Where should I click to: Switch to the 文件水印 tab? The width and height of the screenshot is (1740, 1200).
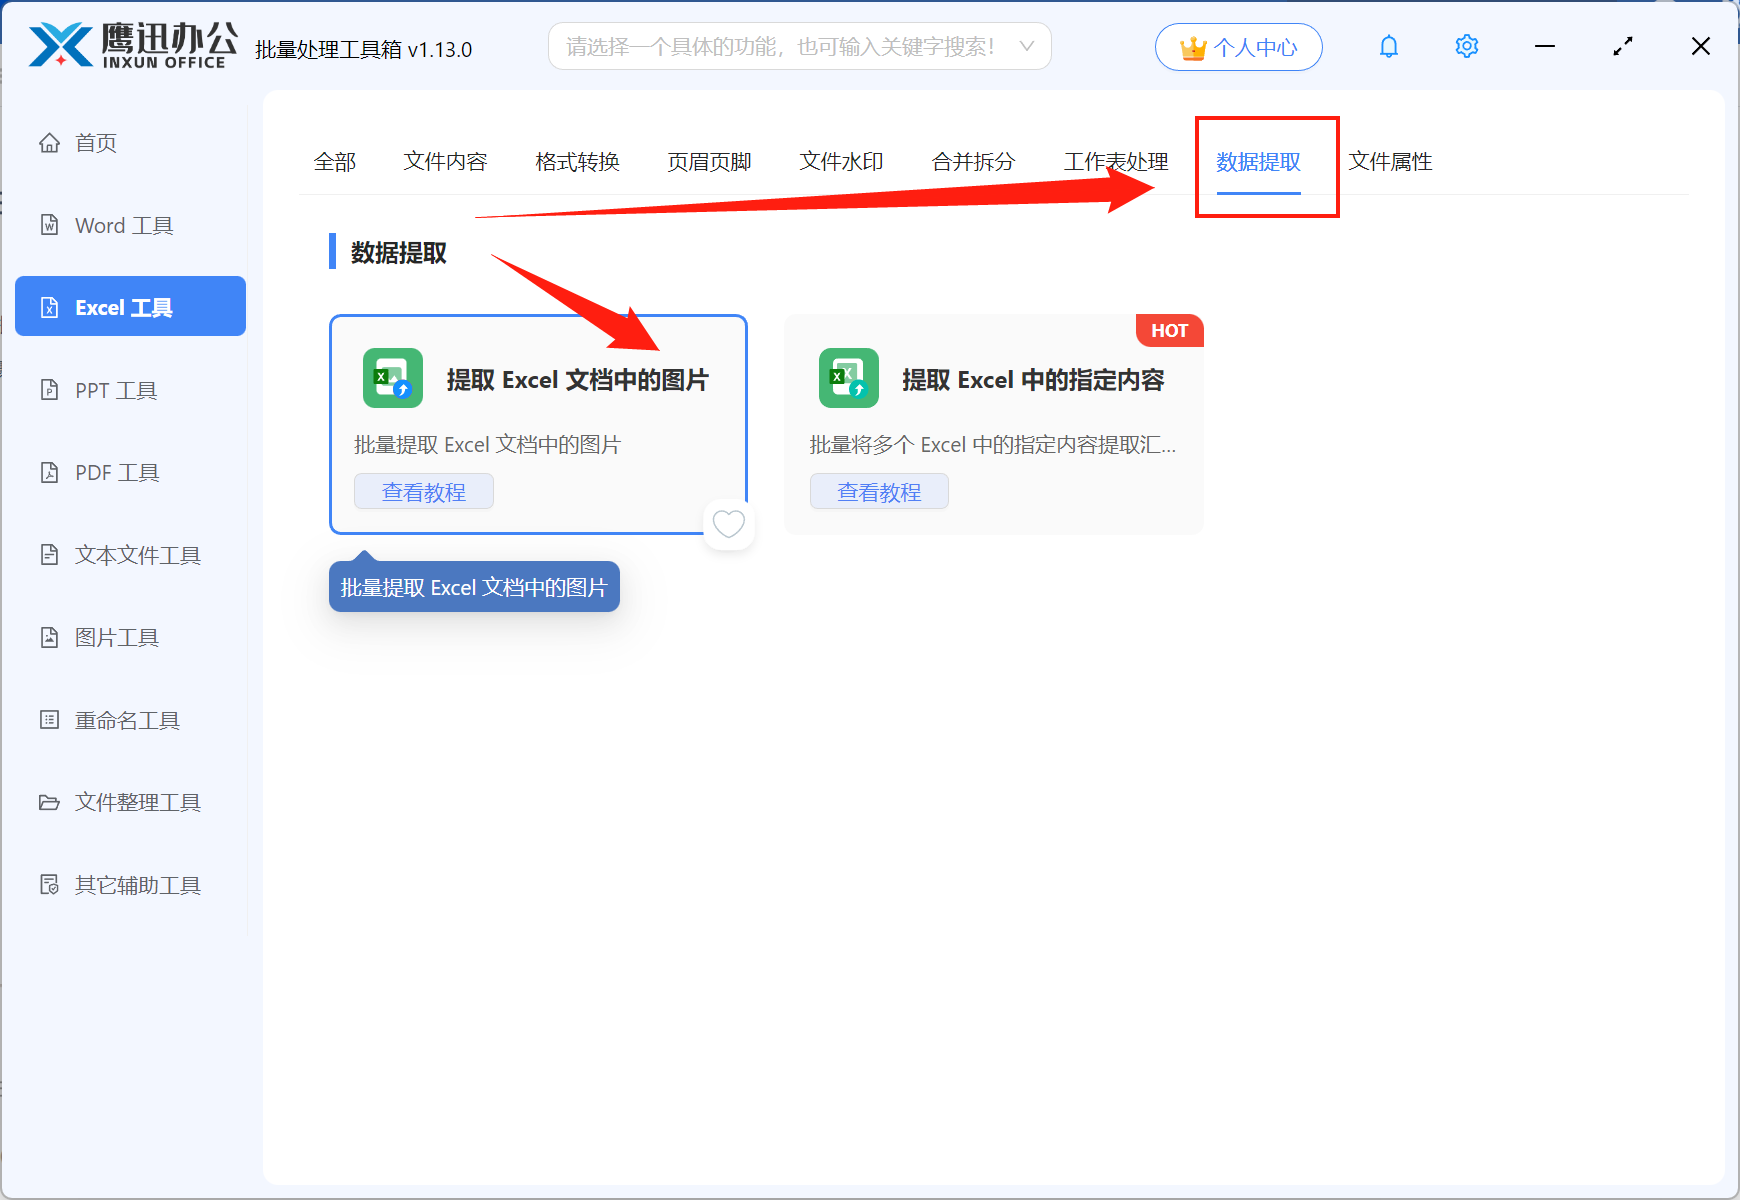(x=840, y=161)
